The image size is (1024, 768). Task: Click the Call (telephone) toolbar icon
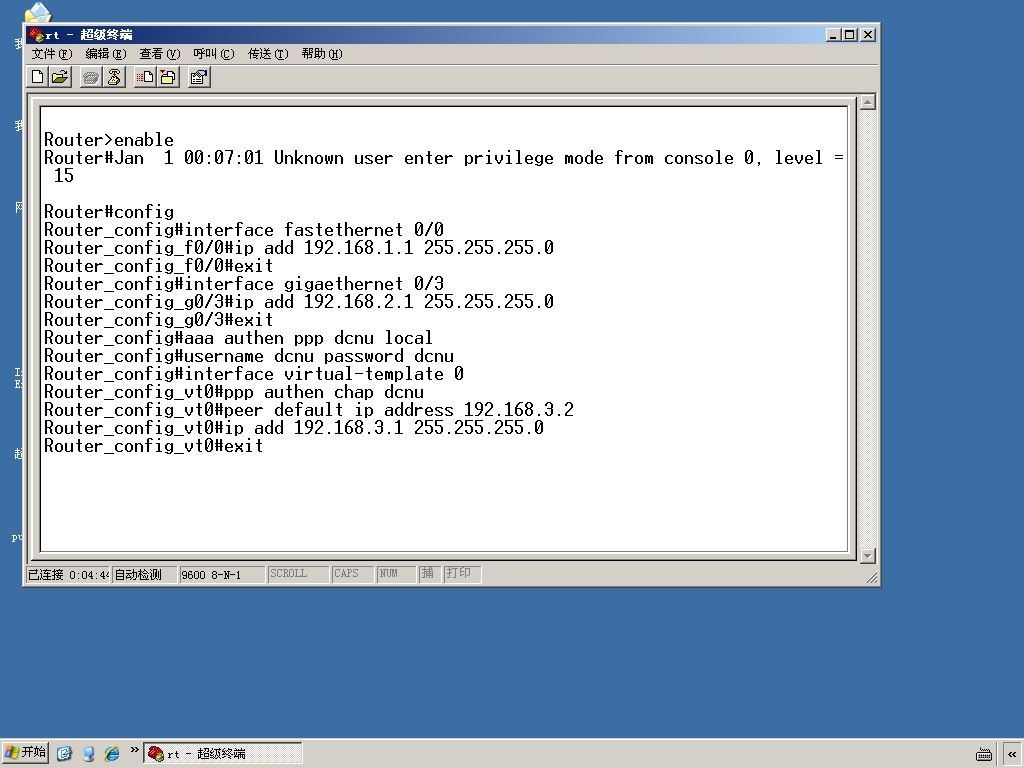tap(91, 78)
